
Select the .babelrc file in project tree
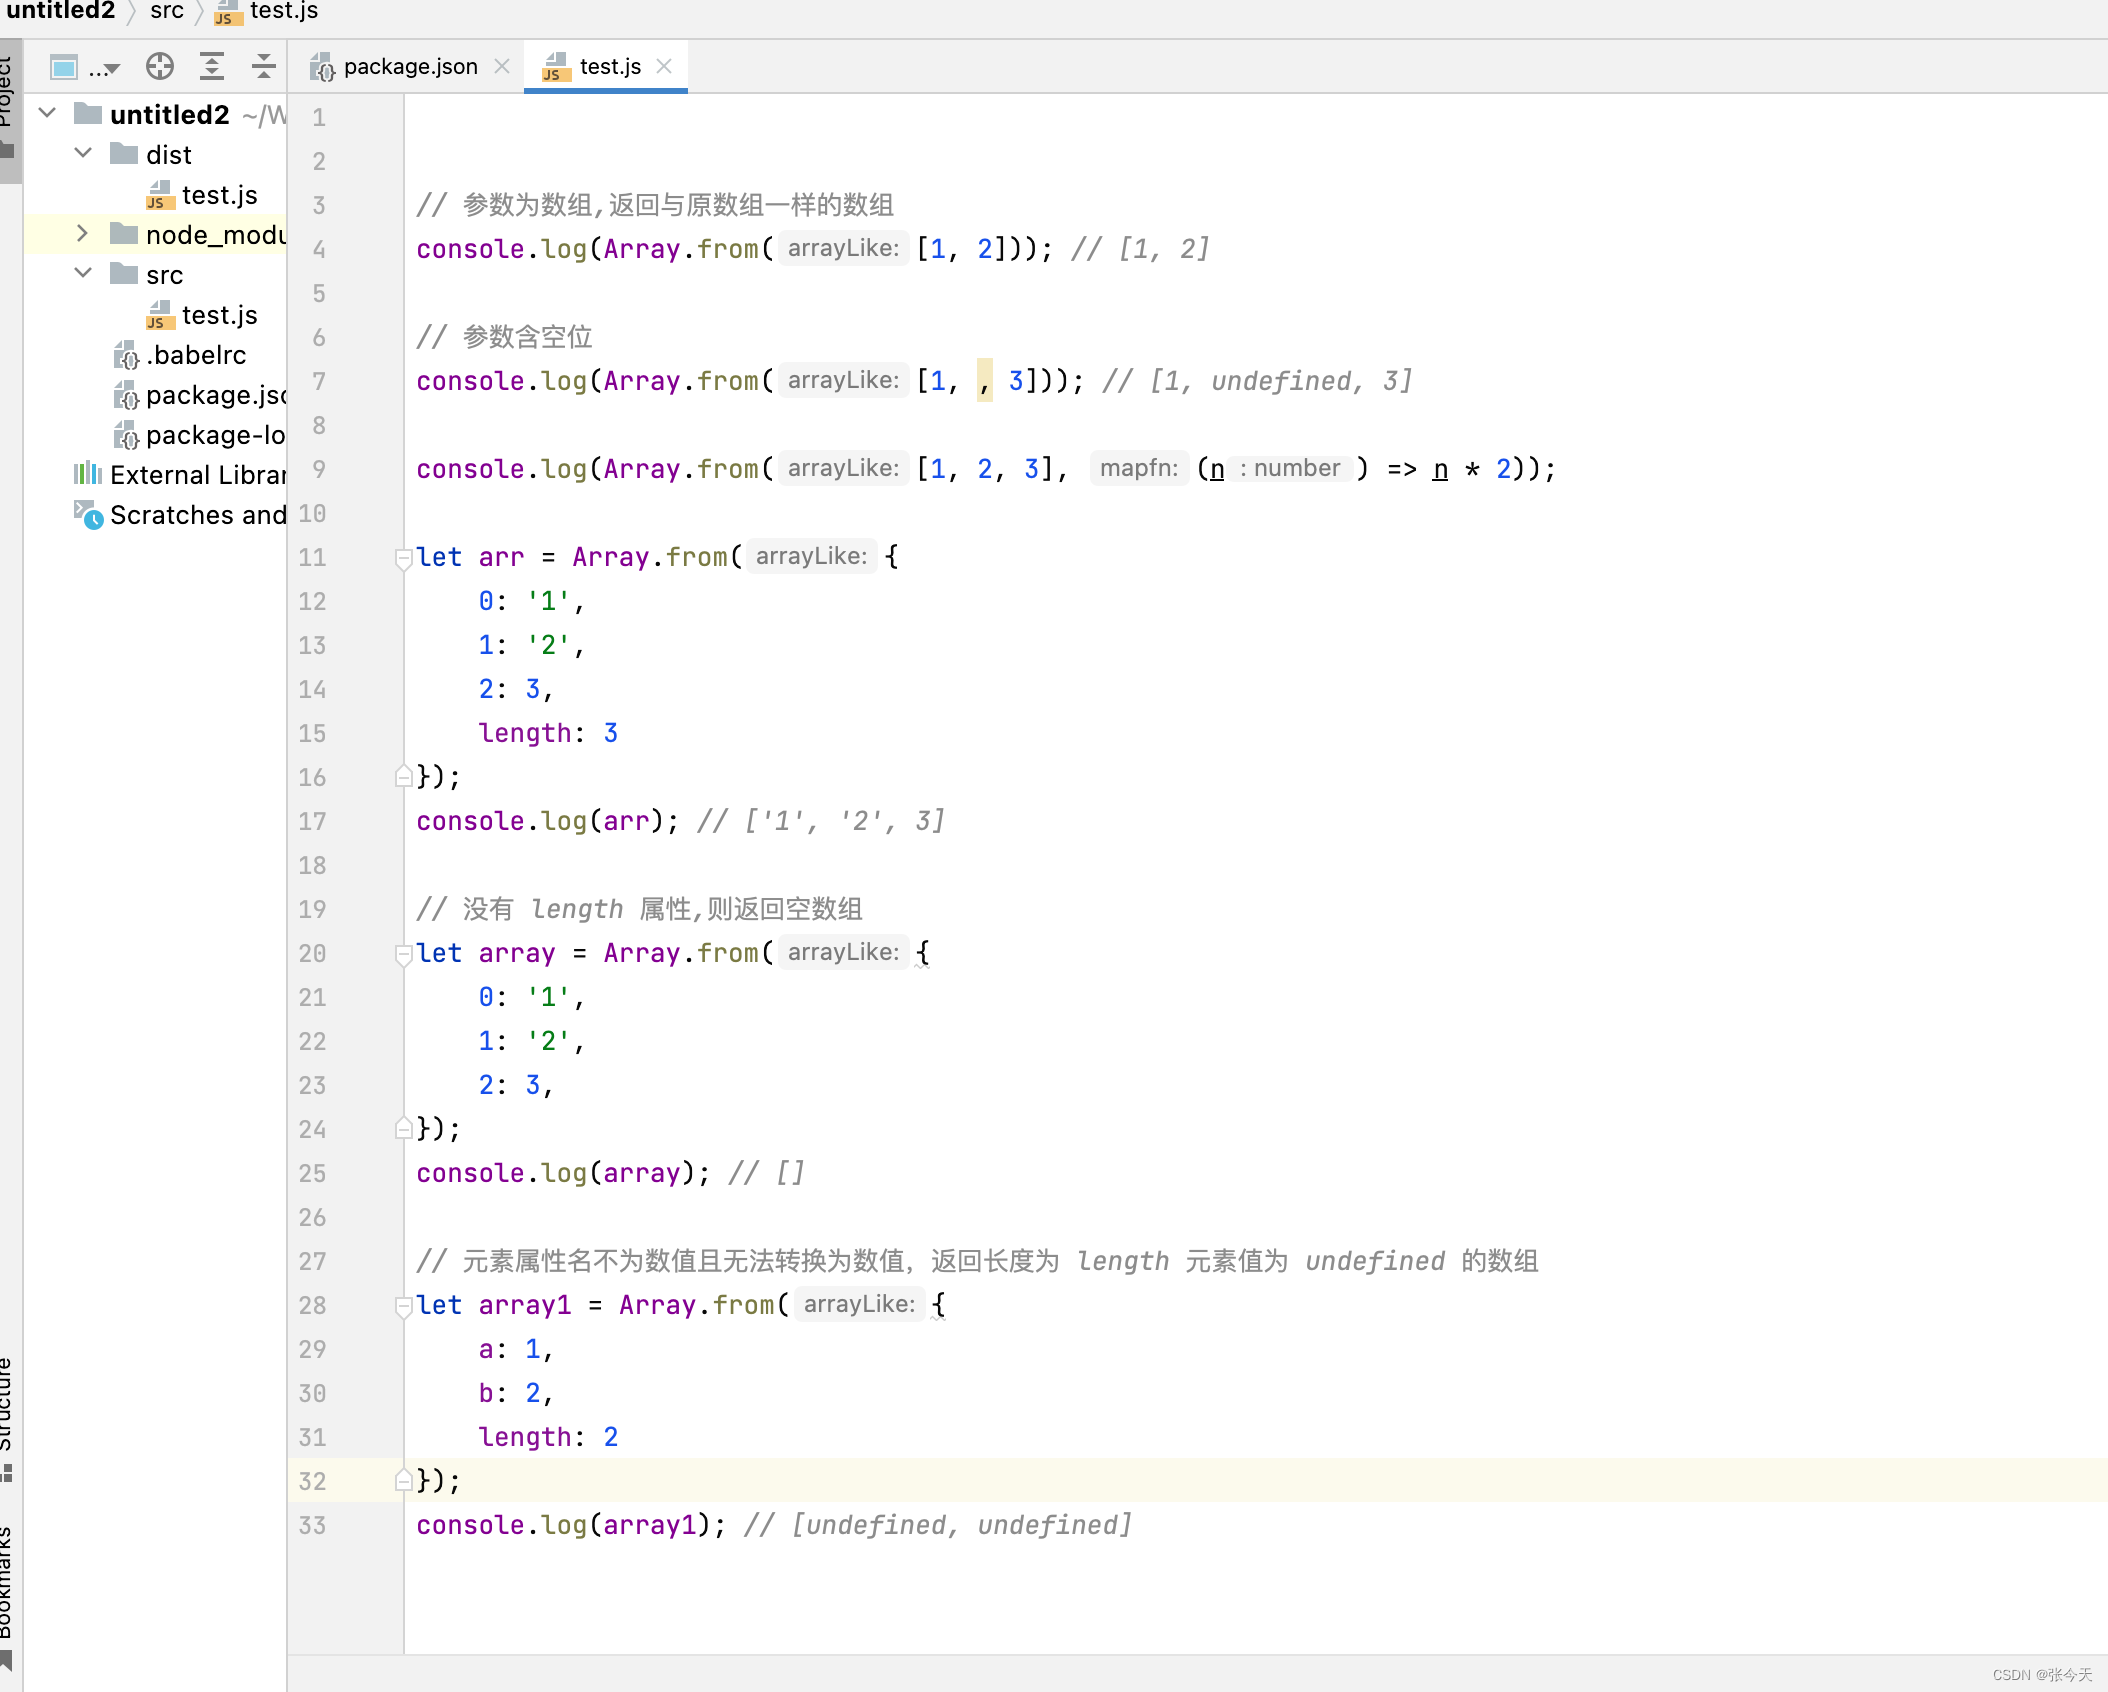click(196, 355)
